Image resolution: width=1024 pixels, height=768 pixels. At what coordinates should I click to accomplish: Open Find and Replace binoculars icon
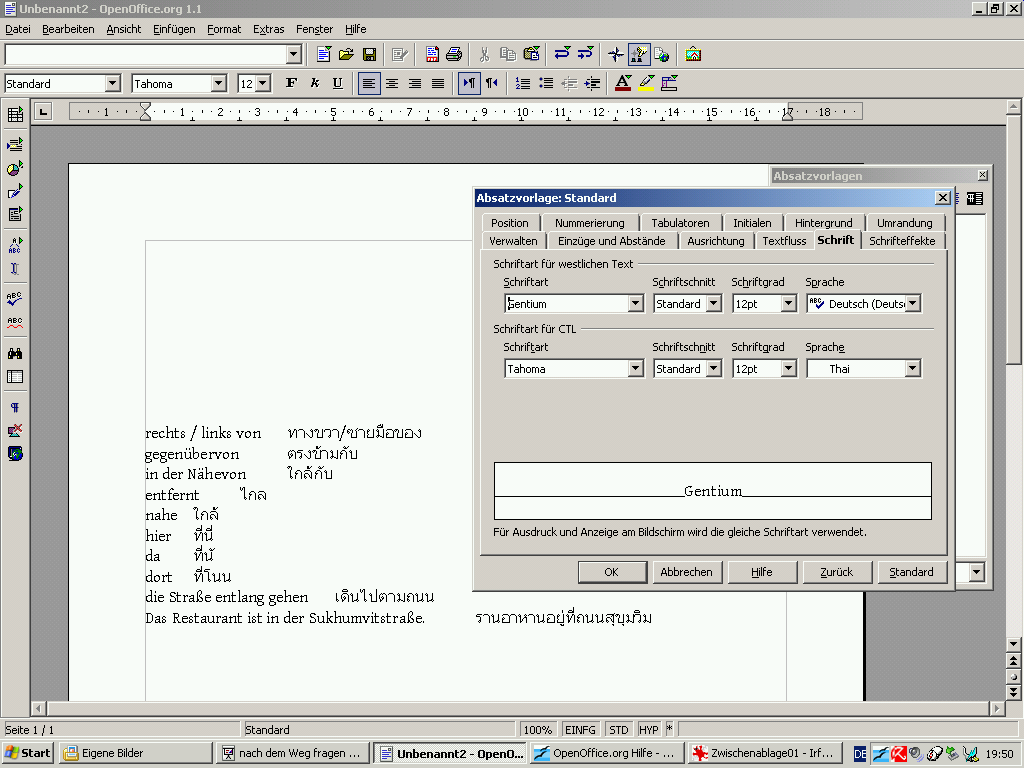point(15,353)
